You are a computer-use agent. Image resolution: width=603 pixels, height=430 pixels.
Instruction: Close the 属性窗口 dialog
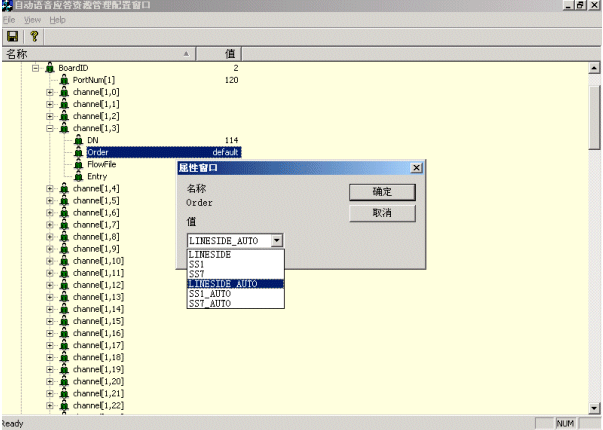[x=415, y=168]
